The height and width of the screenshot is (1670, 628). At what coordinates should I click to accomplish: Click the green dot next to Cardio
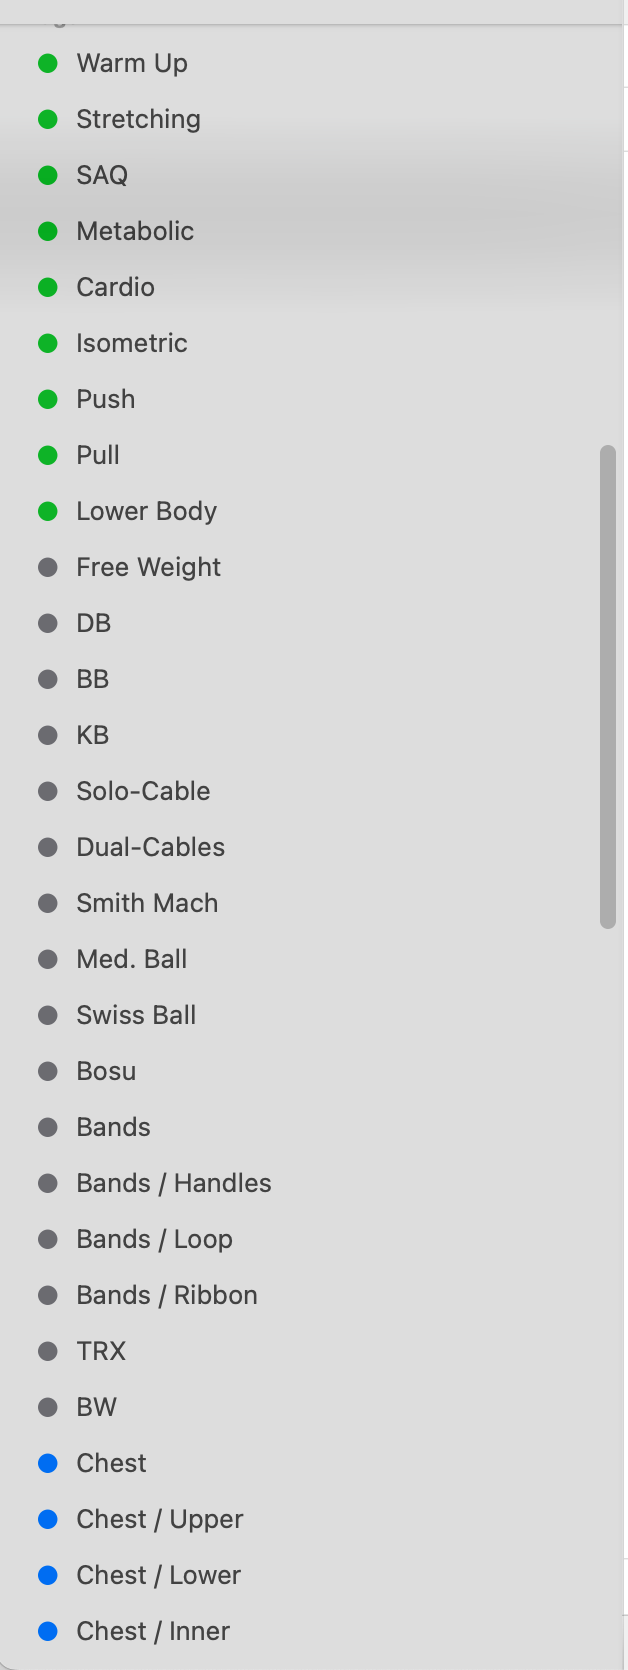click(x=47, y=288)
